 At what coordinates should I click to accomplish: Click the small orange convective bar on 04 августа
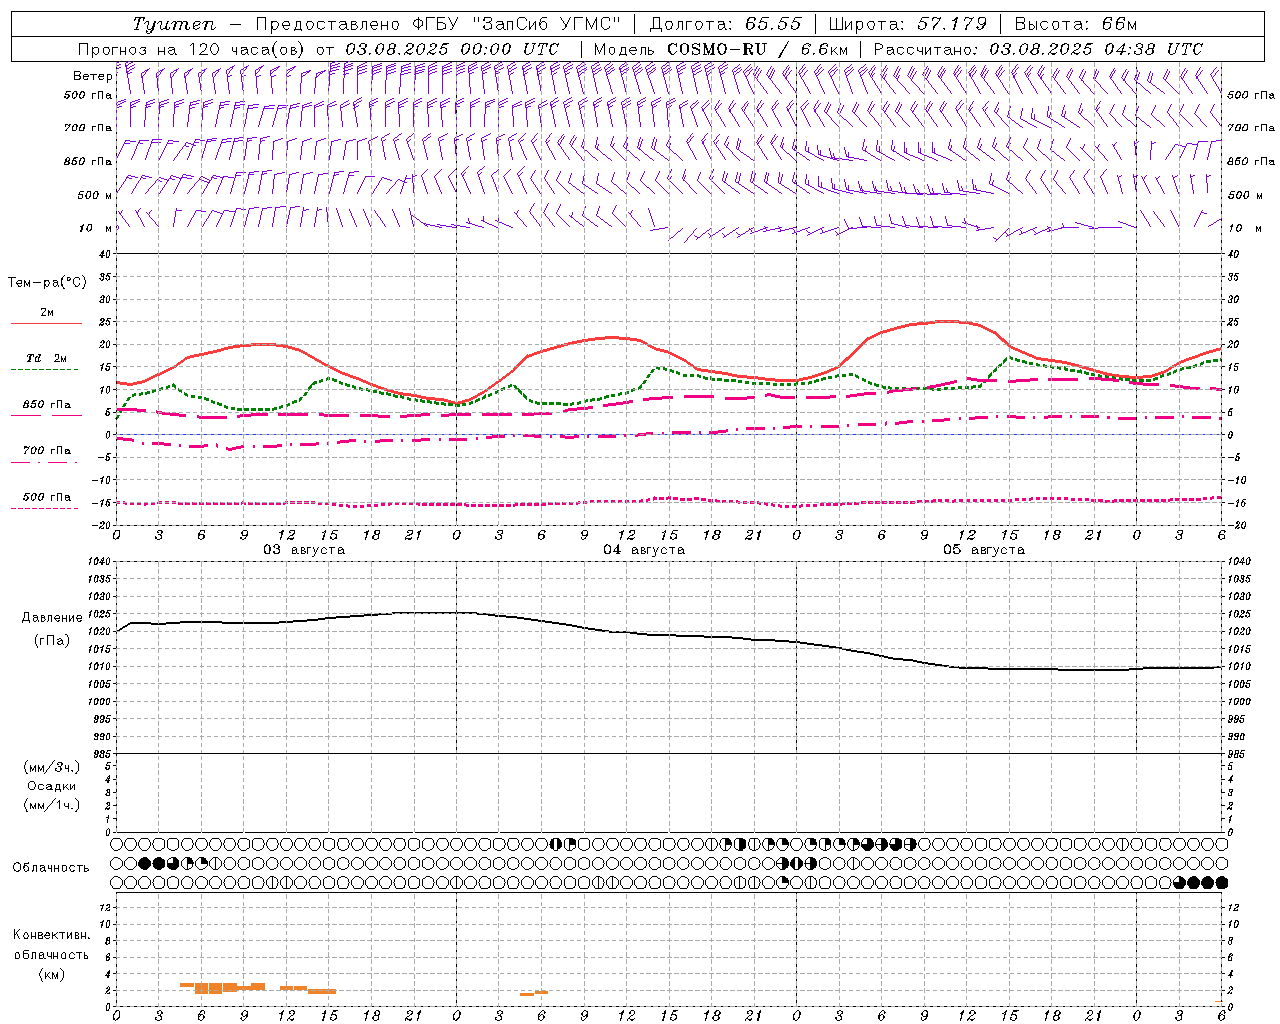point(534,993)
